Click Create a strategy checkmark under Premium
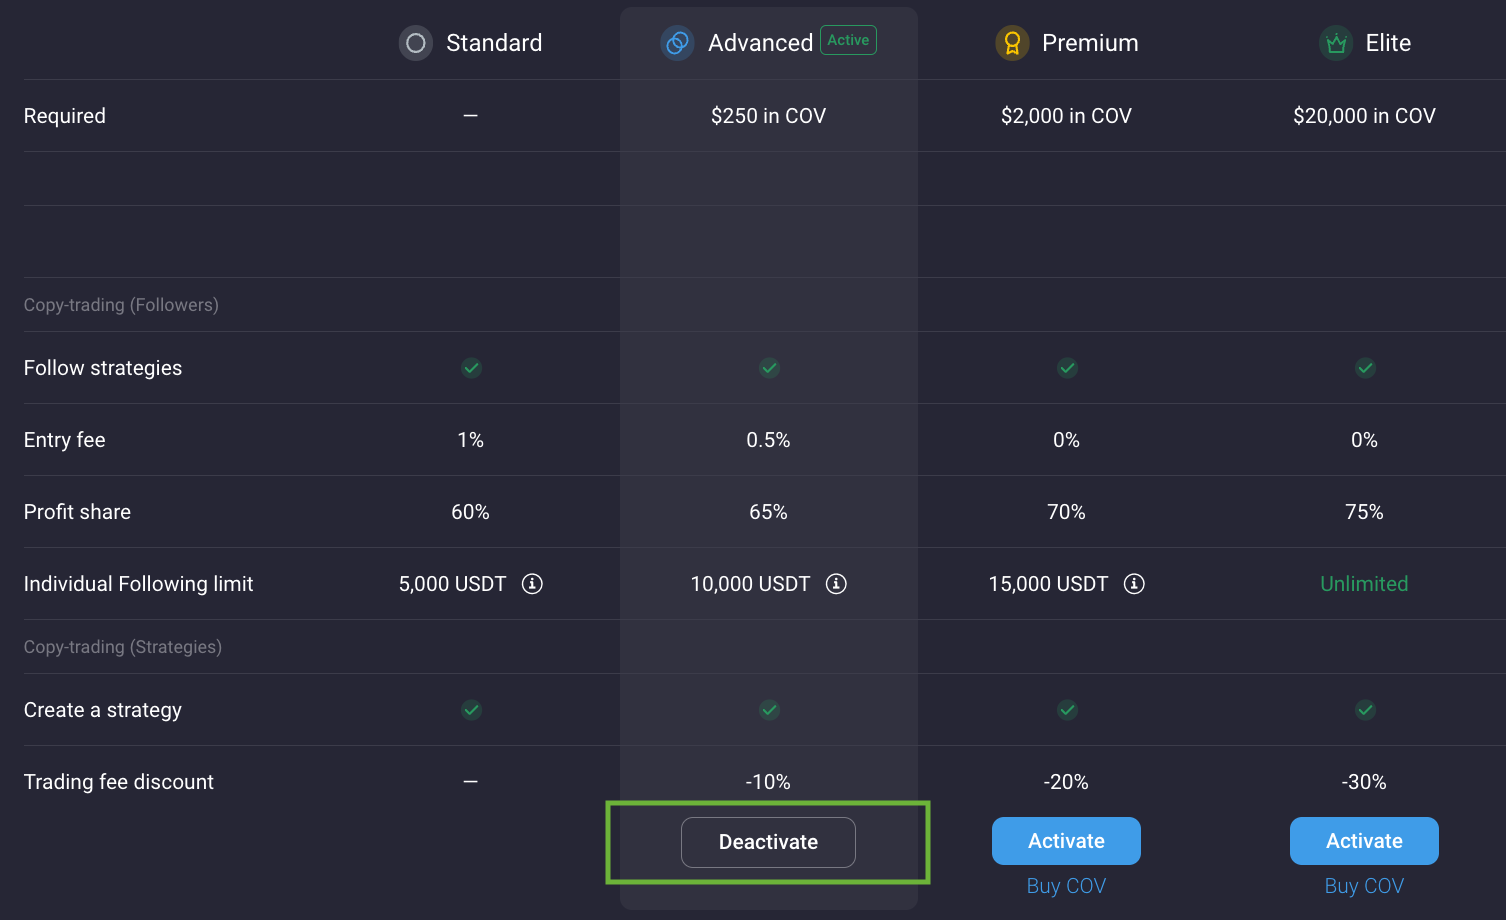Viewport: 1506px width, 920px height. [x=1067, y=710]
